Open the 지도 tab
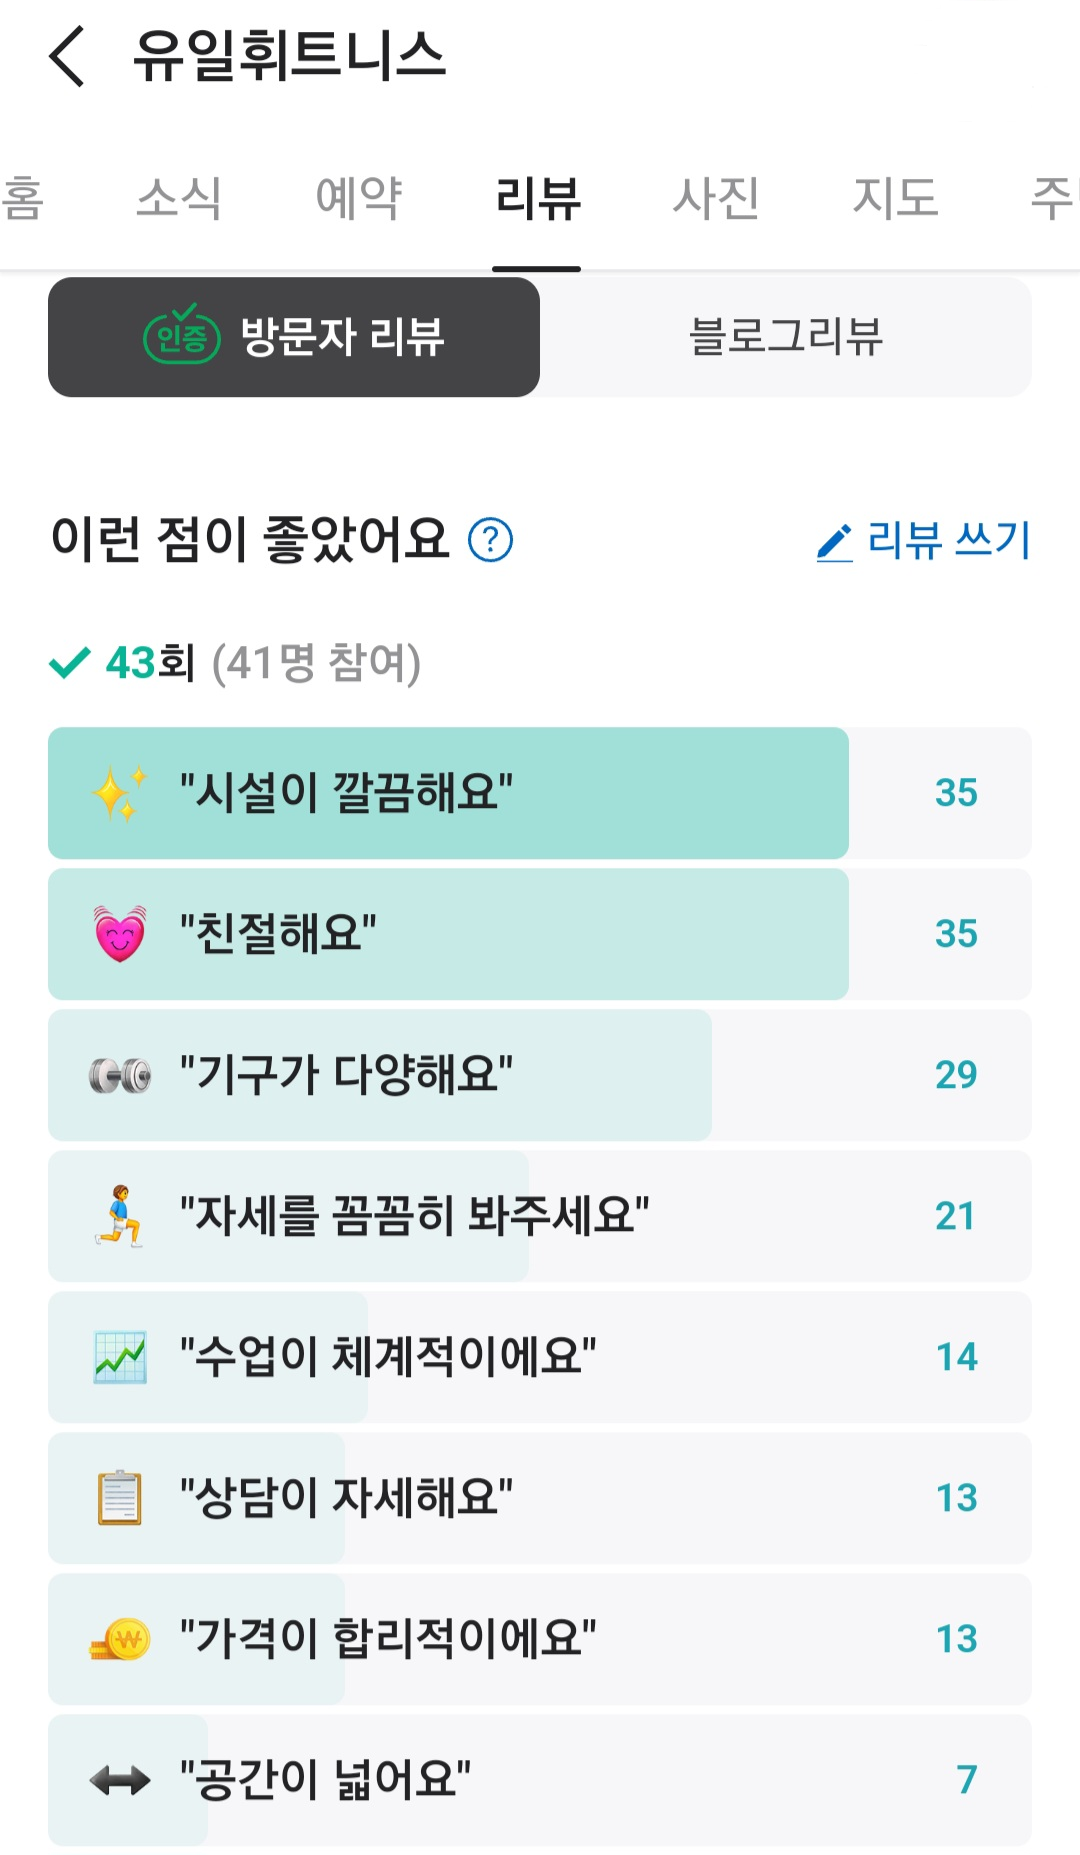Screen dimensions: 1080x1855 tap(895, 197)
